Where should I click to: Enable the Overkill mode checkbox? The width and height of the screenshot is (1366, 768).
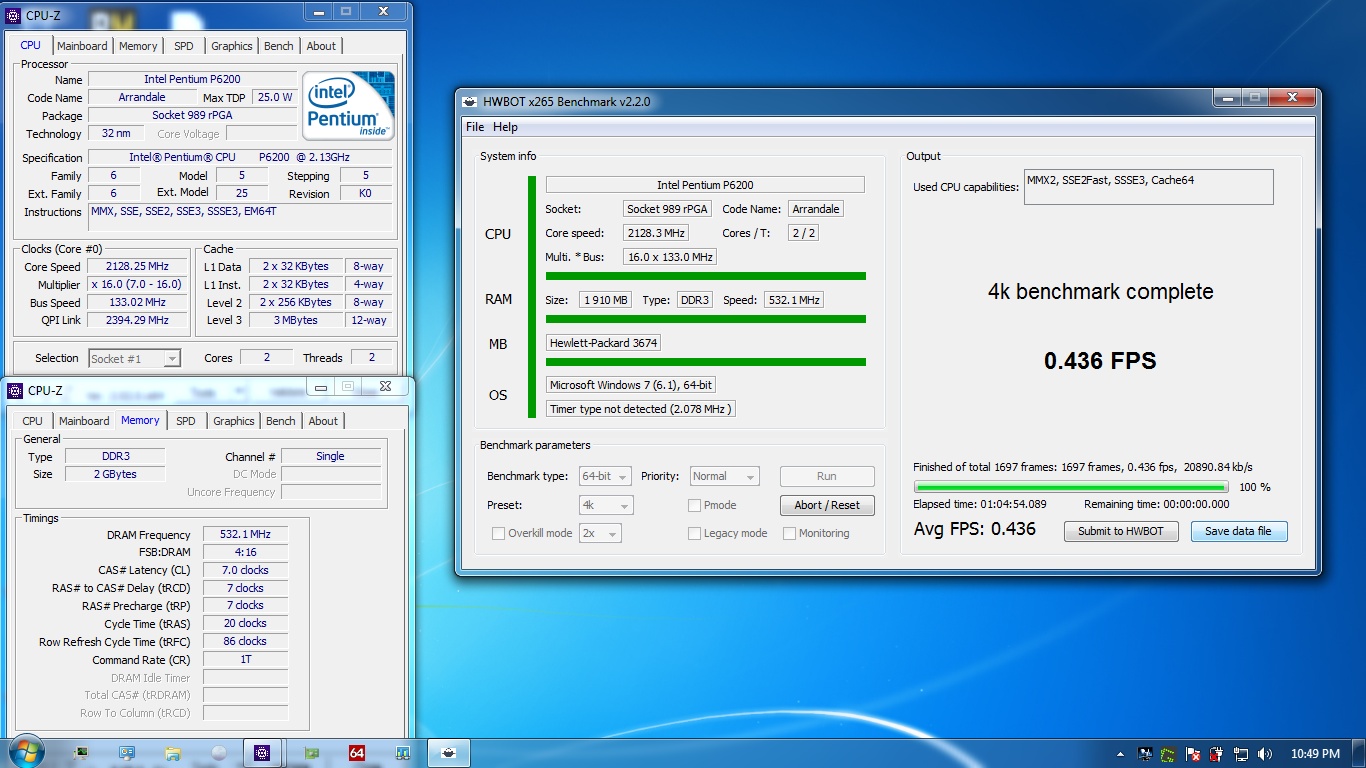coord(498,533)
